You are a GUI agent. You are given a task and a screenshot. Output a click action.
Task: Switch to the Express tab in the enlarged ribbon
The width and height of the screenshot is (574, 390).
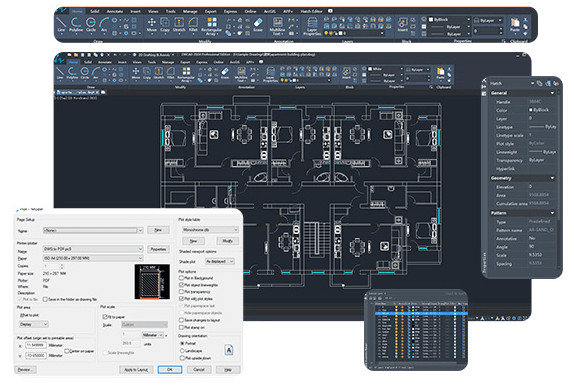(x=230, y=11)
